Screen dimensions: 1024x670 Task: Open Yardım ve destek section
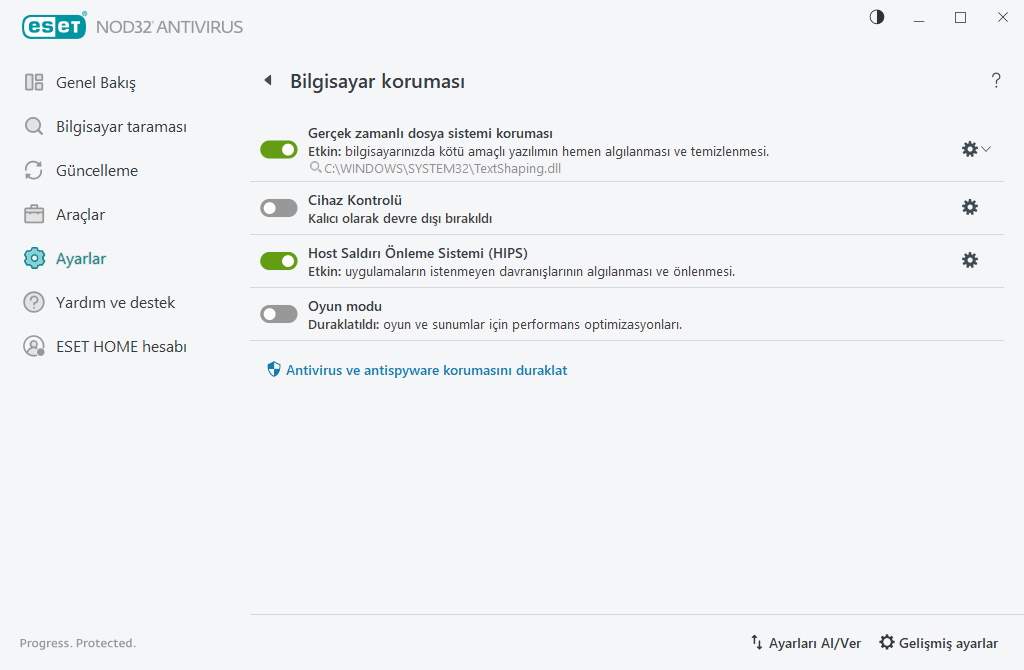(116, 302)
